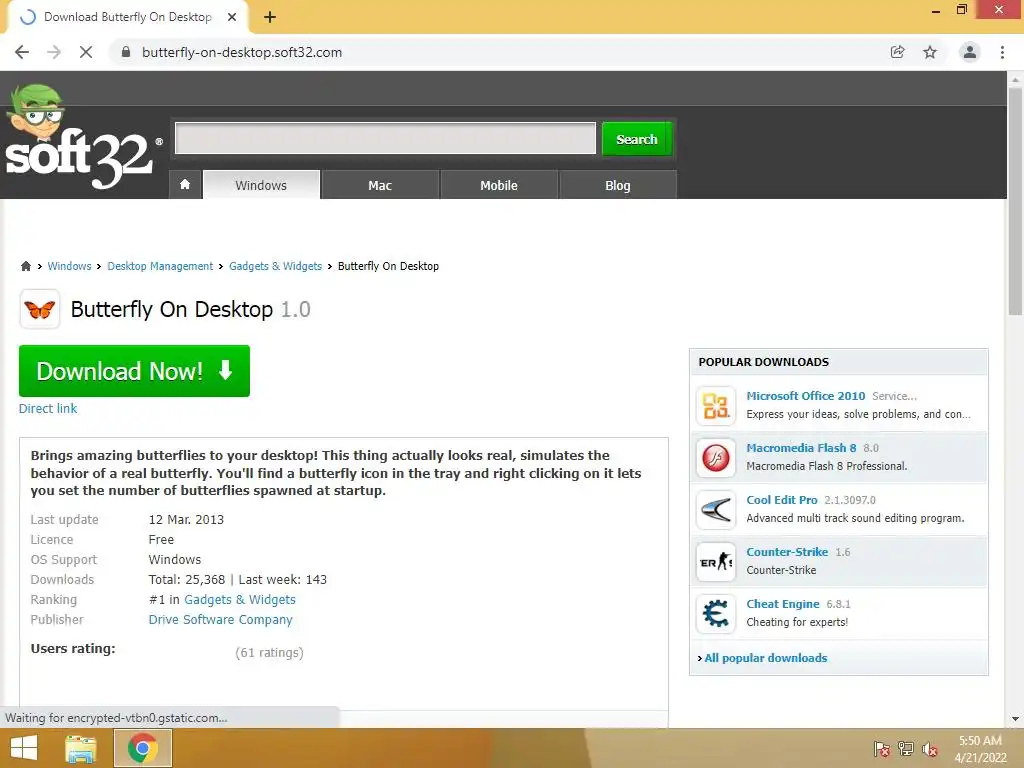The width and height of the screenshot is (1024, 768).
Task: Select the Windows navigation tab
Action: 261,185
